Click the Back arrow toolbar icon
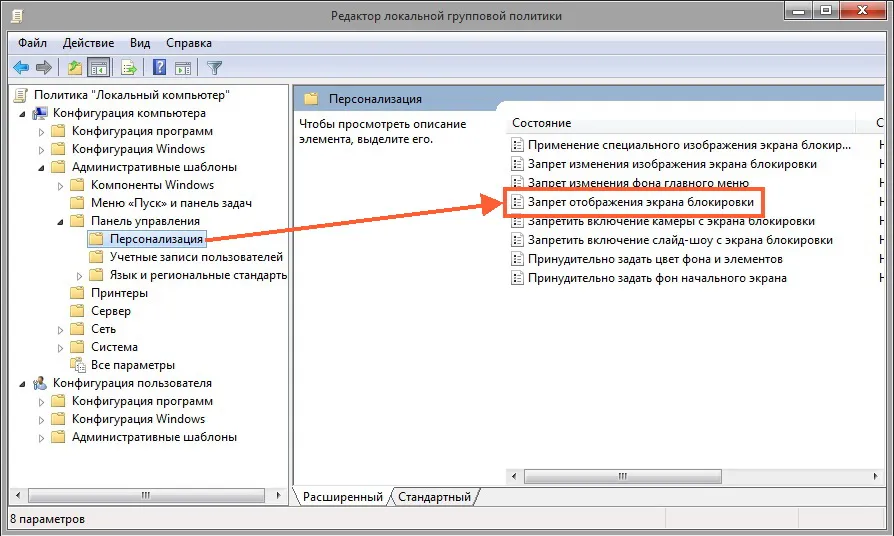The width and height of the screenshot is (894, 536). point(21,68)
